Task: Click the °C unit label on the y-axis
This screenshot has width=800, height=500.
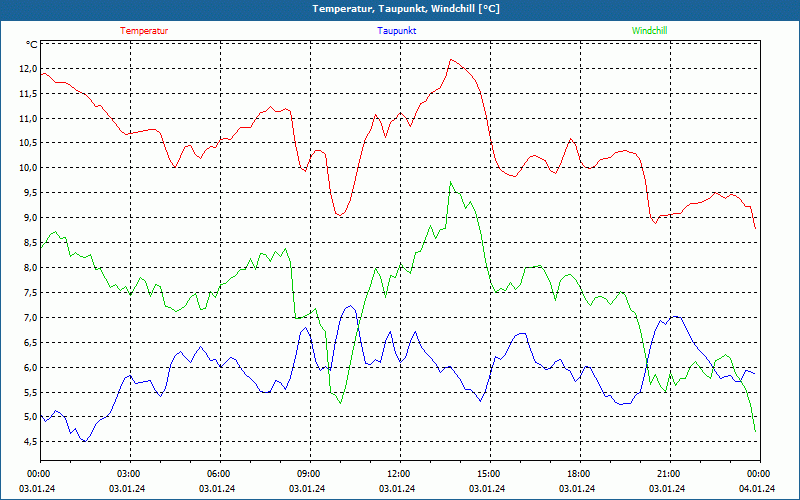Action: tap(32, 45)
